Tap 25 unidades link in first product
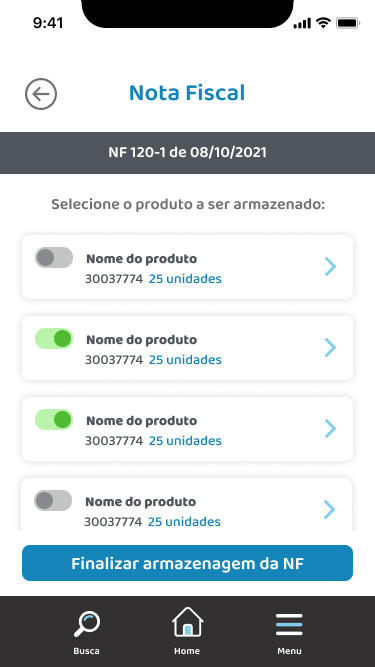 coord(185,279)
